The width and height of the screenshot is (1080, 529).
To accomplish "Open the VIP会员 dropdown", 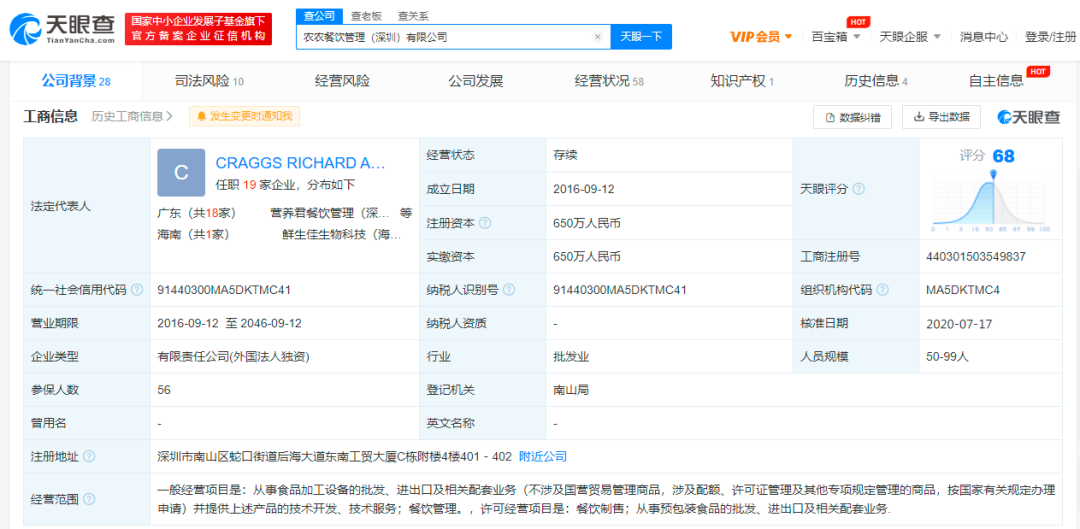I will (x=761, y=37).
